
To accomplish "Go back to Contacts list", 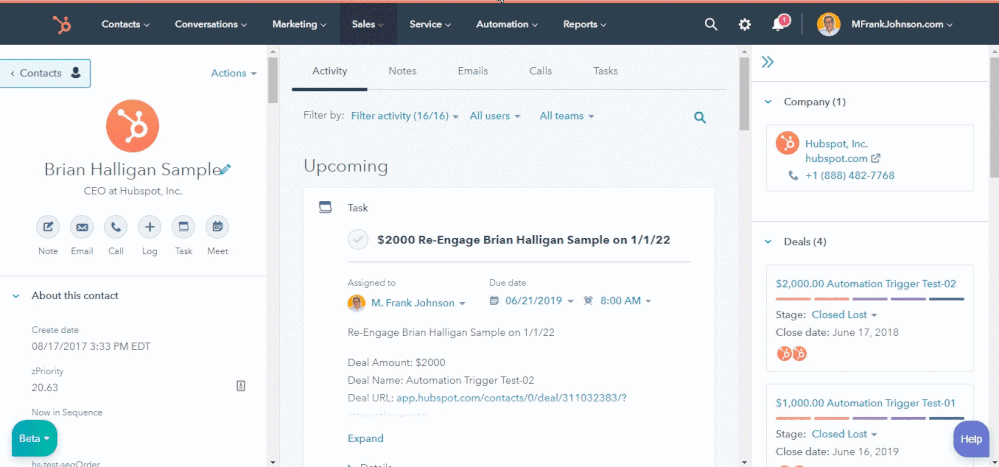I will 45,73.
